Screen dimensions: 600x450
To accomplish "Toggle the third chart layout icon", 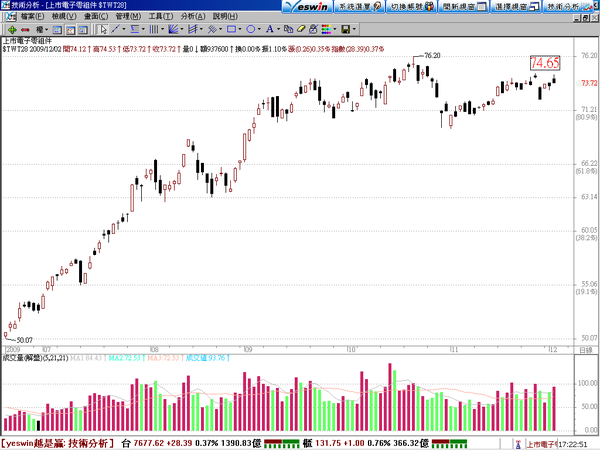I will 83,29.
